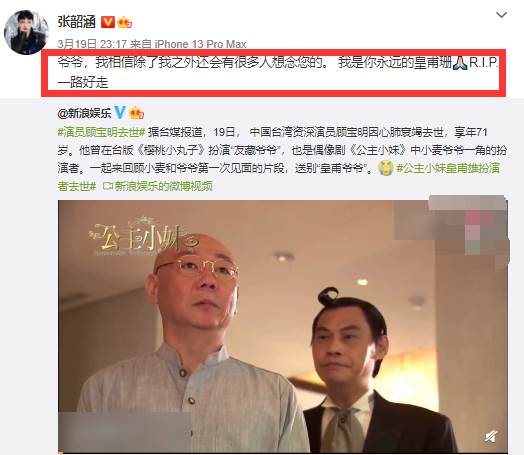Open the @新浪娱乐 account link
524x455 pixels.
pos(84,113)
